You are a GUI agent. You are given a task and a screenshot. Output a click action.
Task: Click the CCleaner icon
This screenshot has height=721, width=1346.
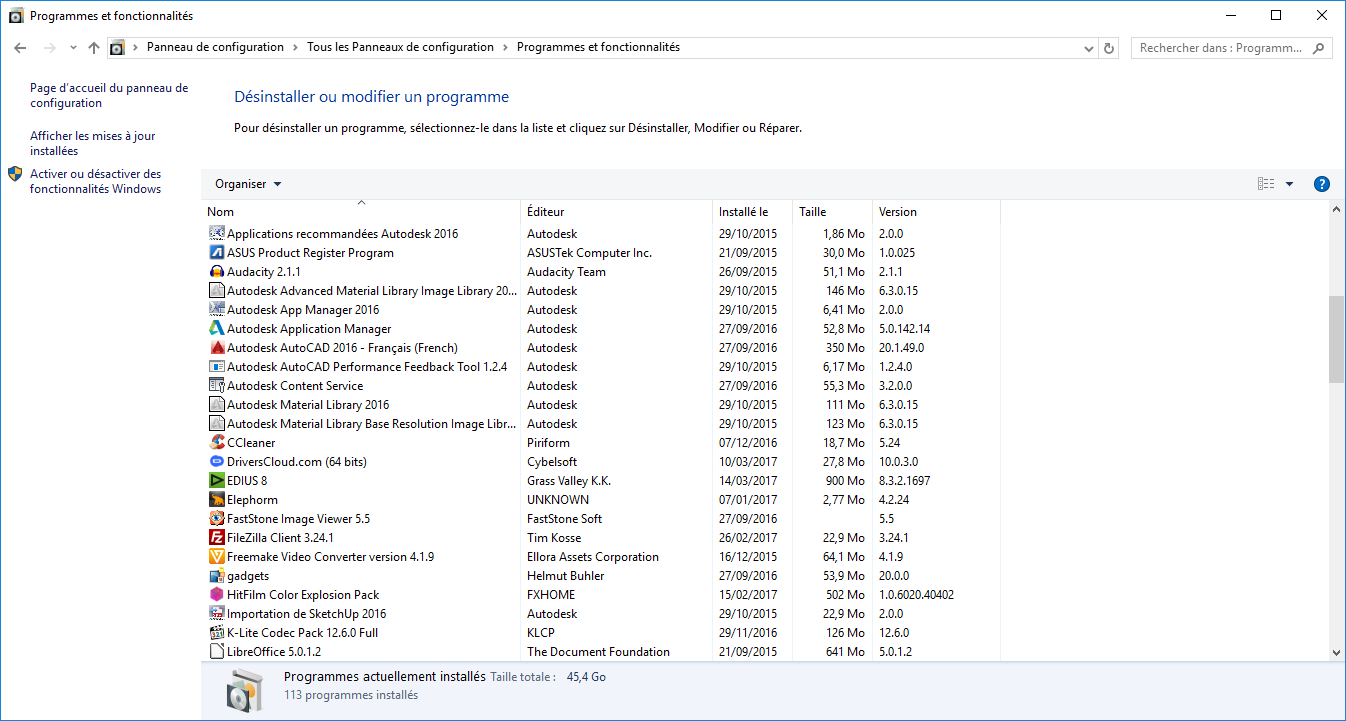[217, 443]
